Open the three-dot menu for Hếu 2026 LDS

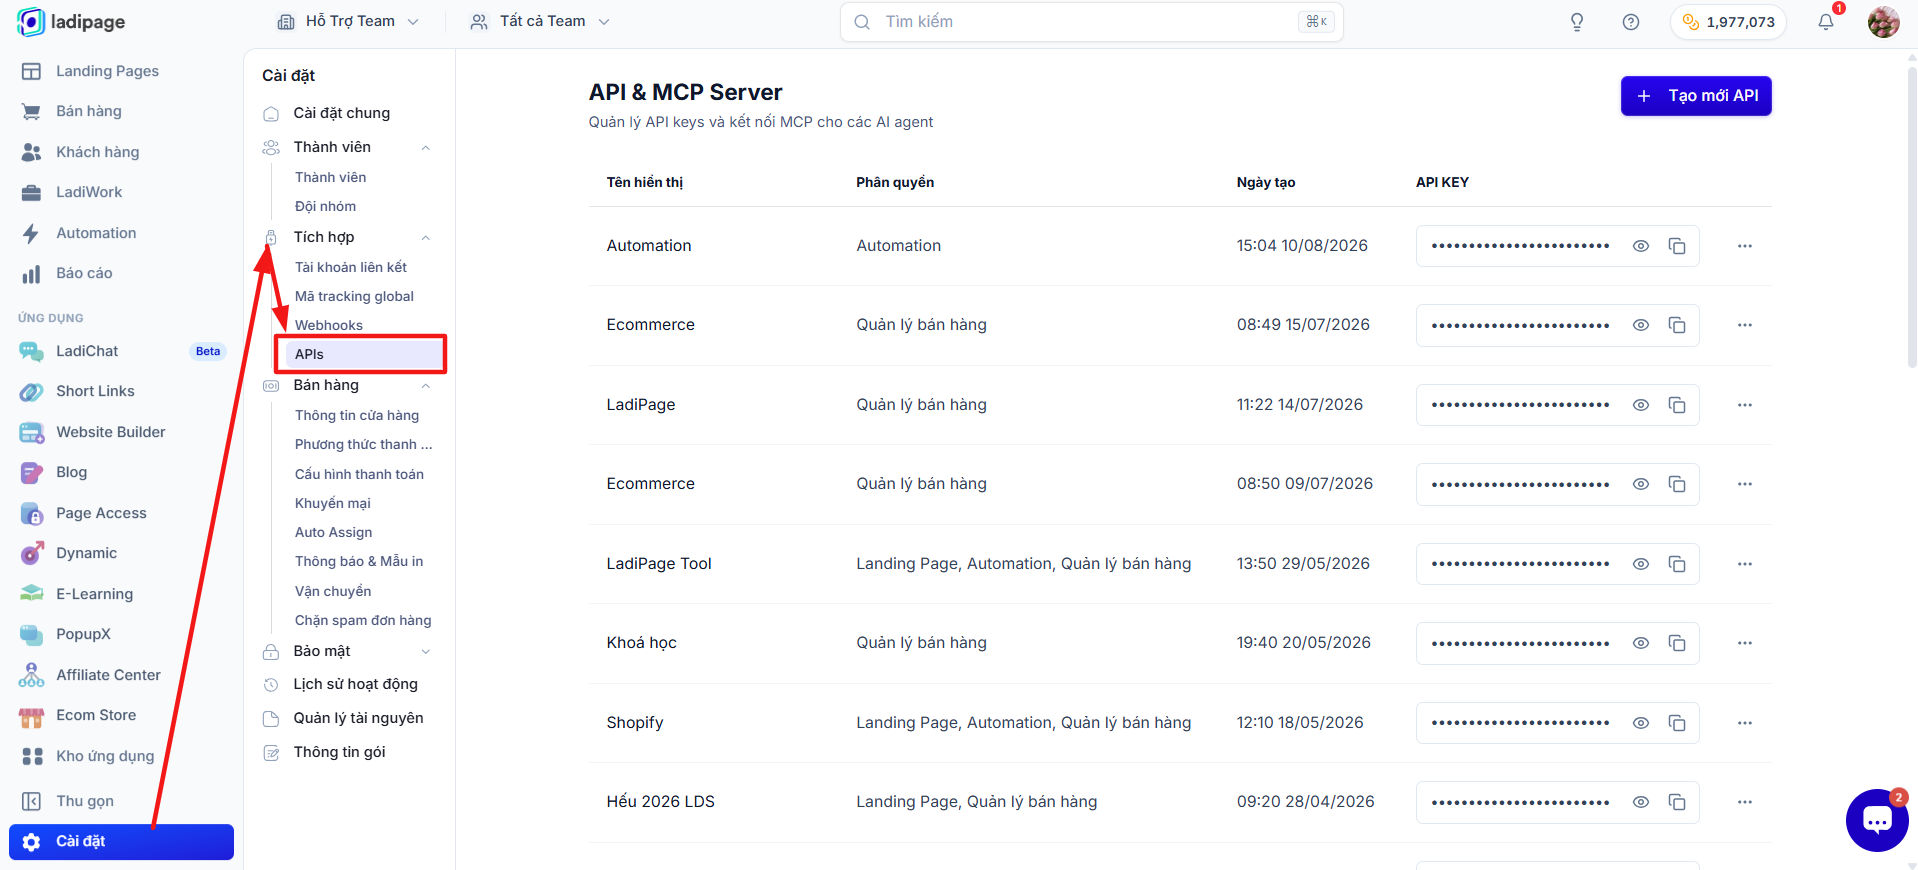click(1745, 802)
